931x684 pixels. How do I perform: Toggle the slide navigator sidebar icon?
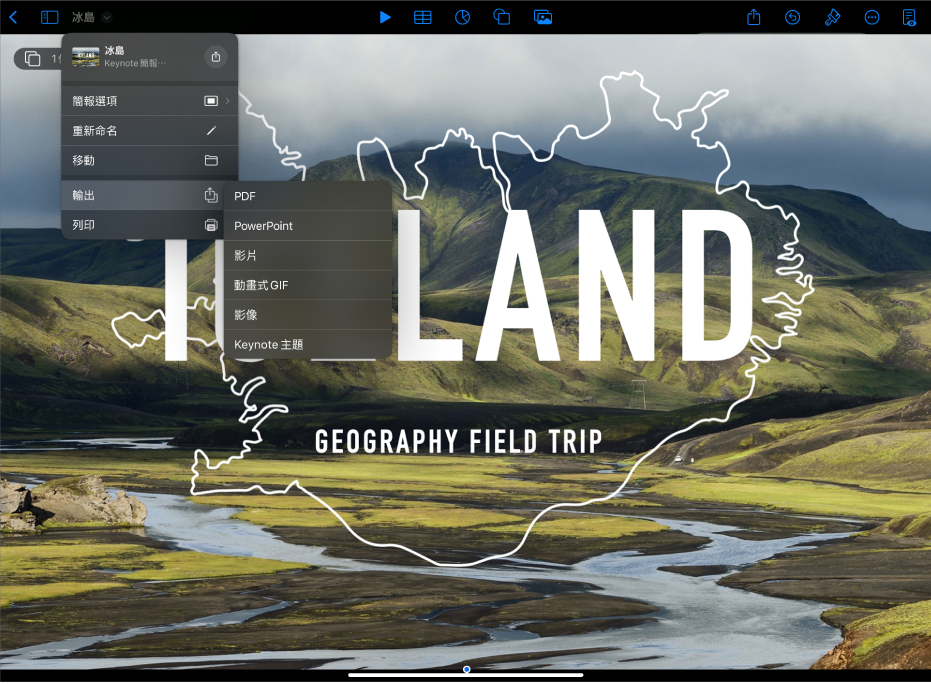(49, 17)
